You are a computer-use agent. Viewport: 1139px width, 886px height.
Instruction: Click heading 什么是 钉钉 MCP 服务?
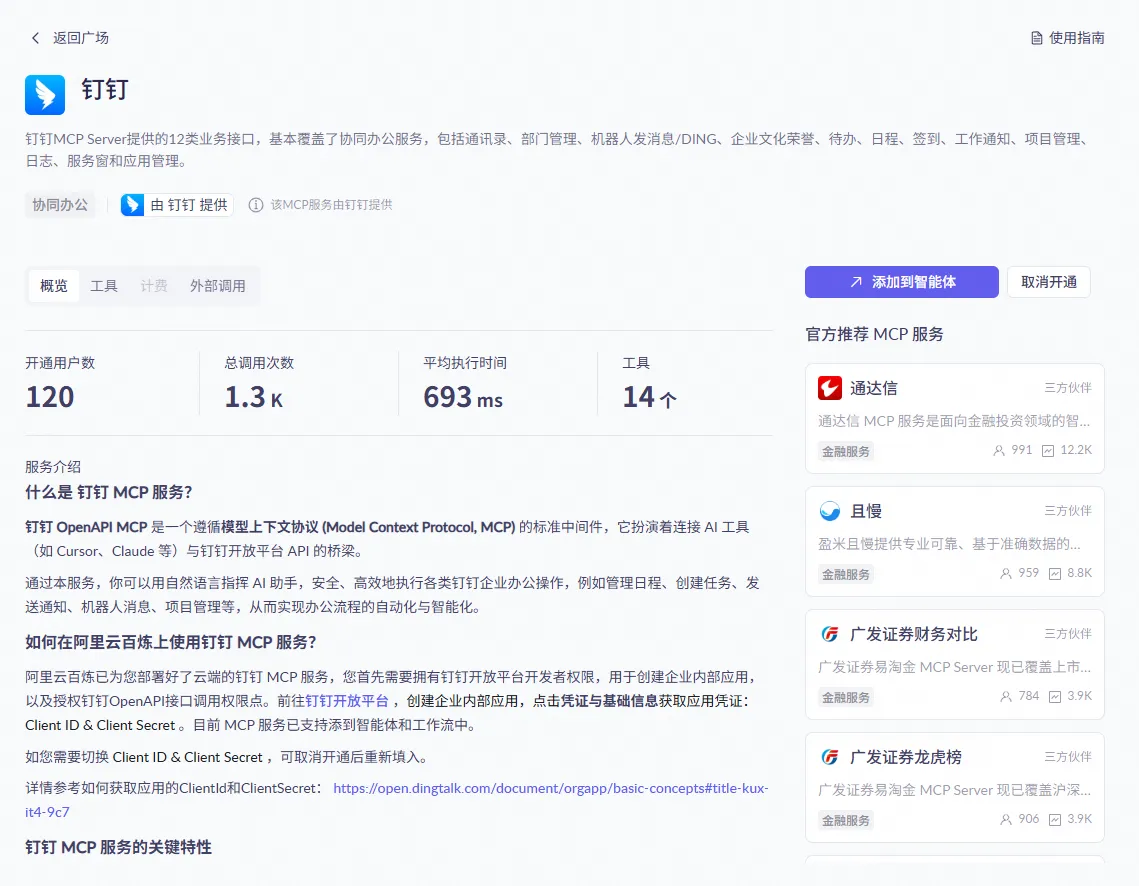click(109, 492)
